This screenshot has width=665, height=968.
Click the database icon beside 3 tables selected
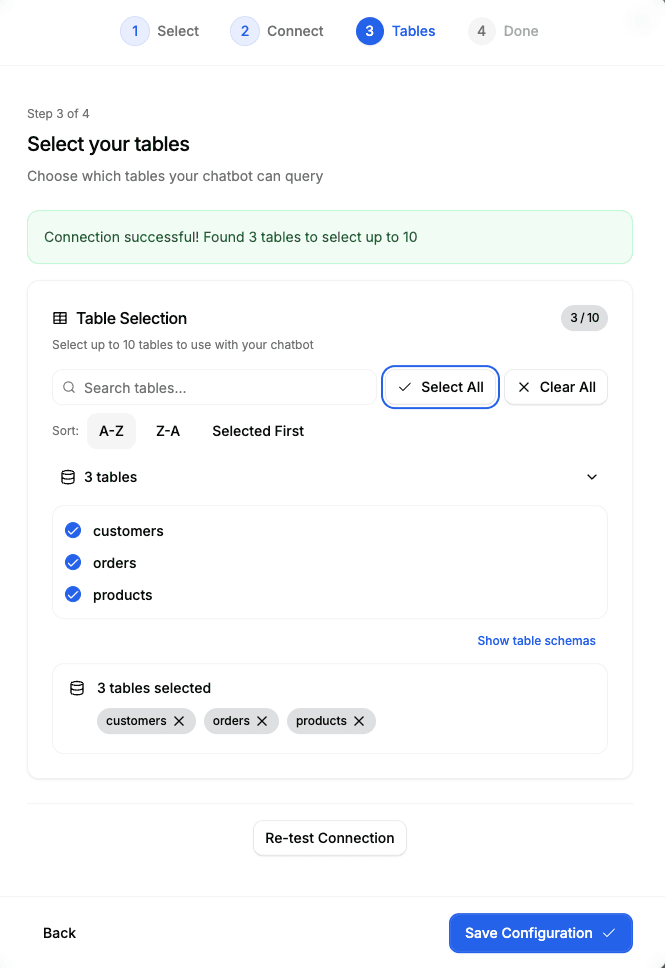click(x=78, y=688)
